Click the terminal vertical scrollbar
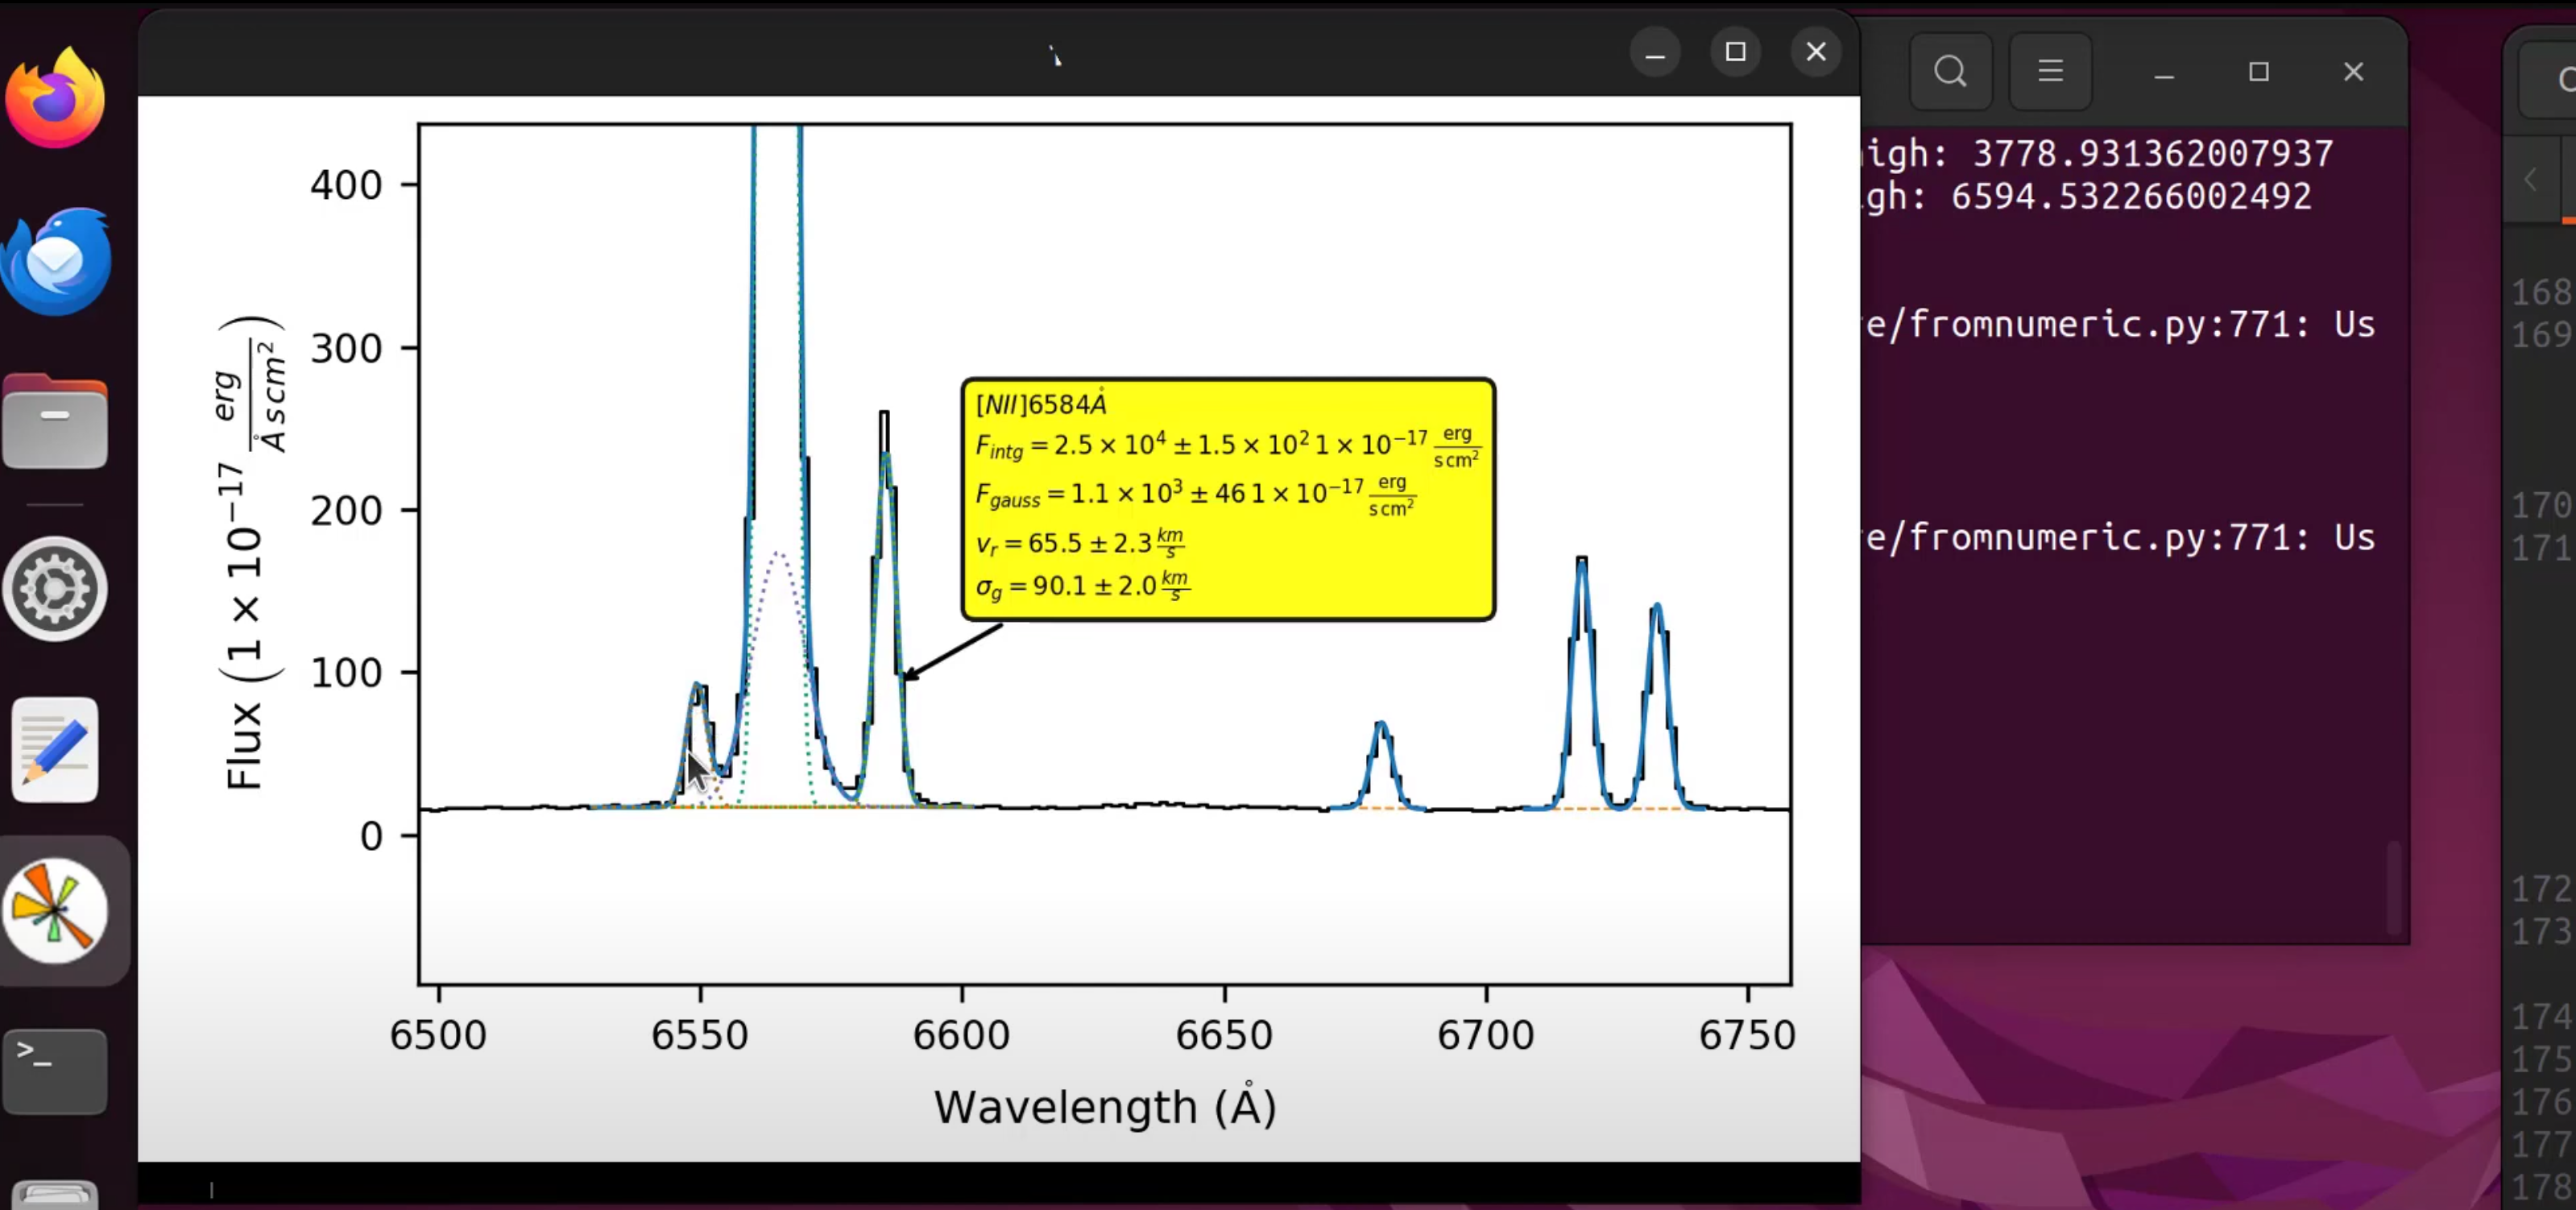Screen dimensions: 2576x1210 pyautogui.click(x=2395, y=887)
